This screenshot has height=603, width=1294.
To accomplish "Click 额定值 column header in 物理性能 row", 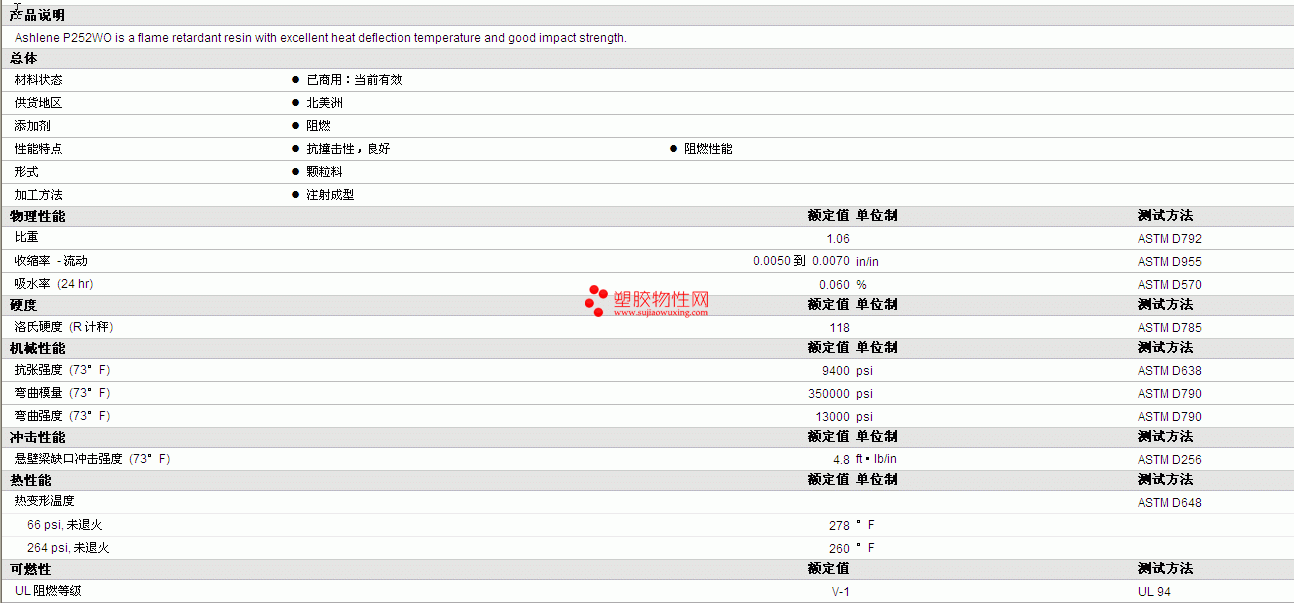I will click(829, 216).
